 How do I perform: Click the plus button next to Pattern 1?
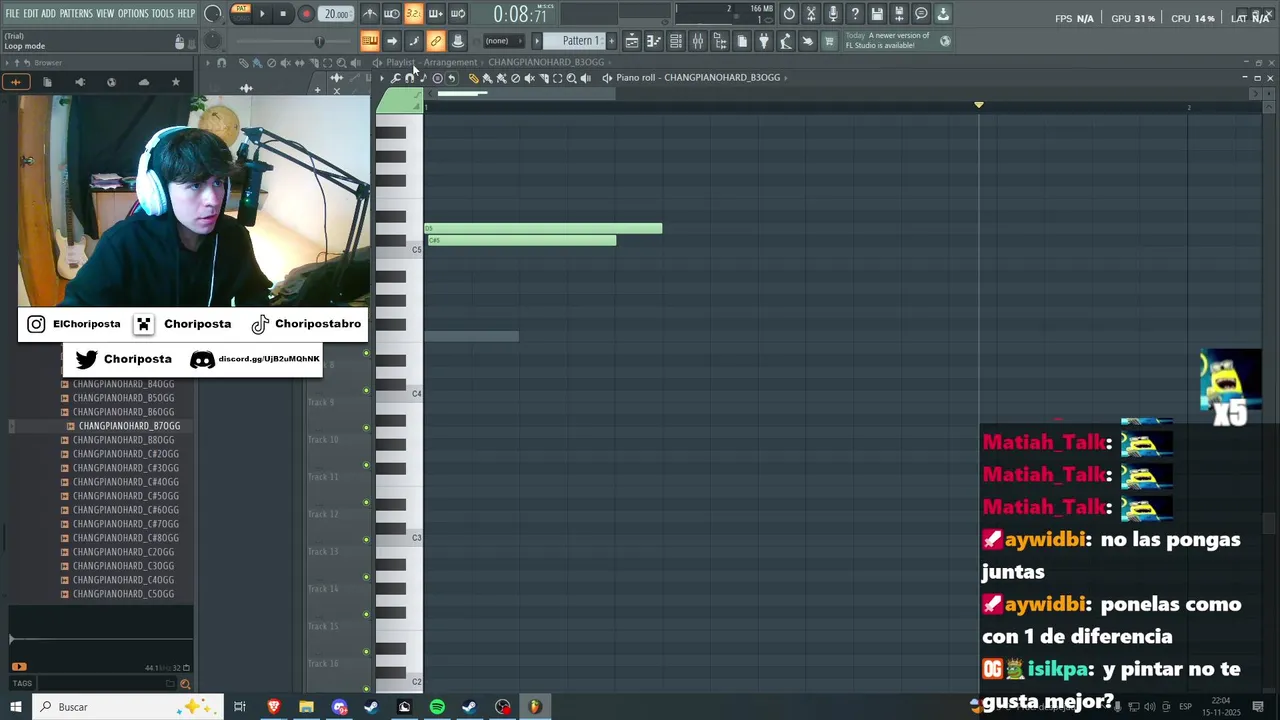tap(610, 41)
